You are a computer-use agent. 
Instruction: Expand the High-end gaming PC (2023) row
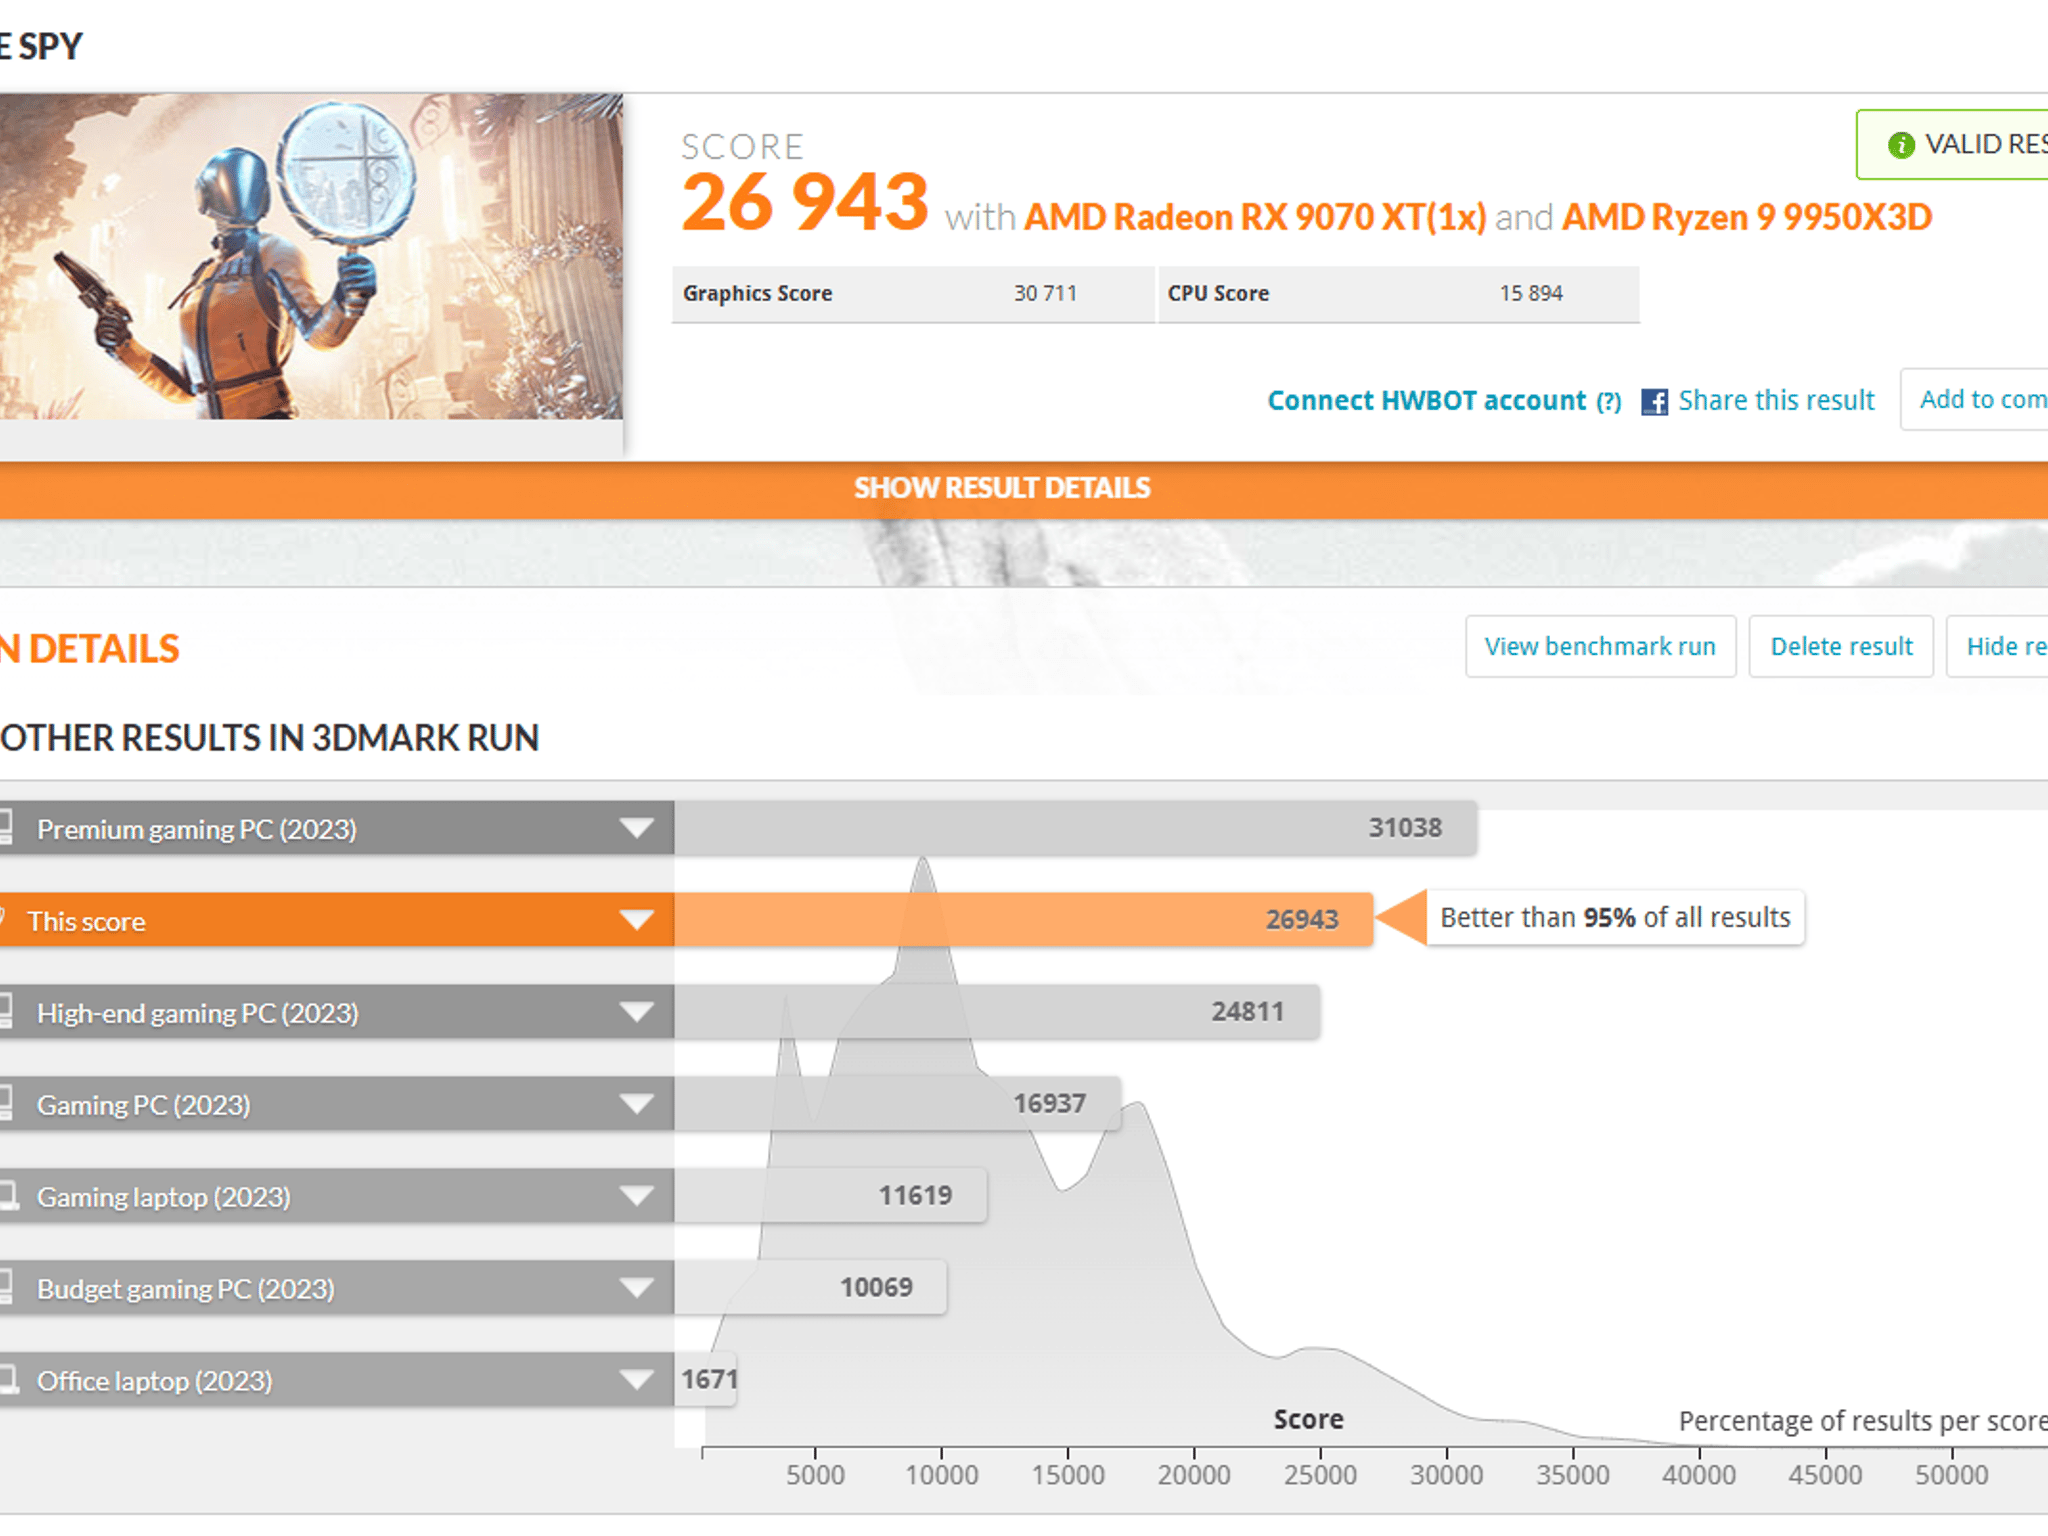coord(636,1012)
